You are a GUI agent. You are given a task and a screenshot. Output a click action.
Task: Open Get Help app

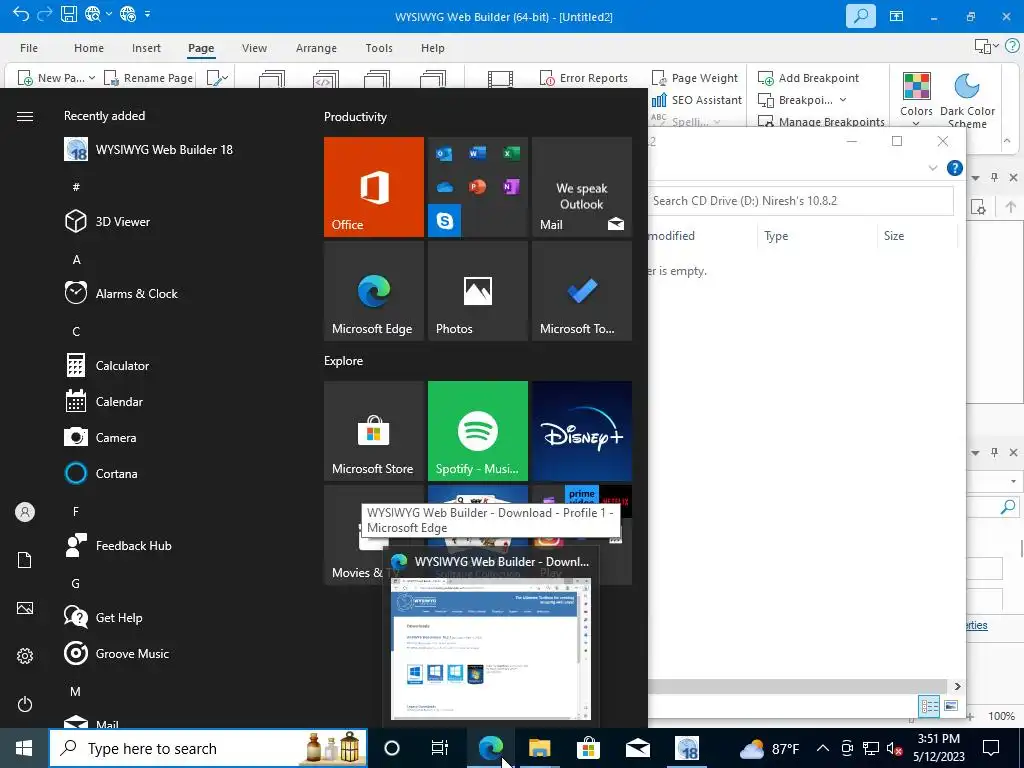pyautogui.click(x=103, y=617)
